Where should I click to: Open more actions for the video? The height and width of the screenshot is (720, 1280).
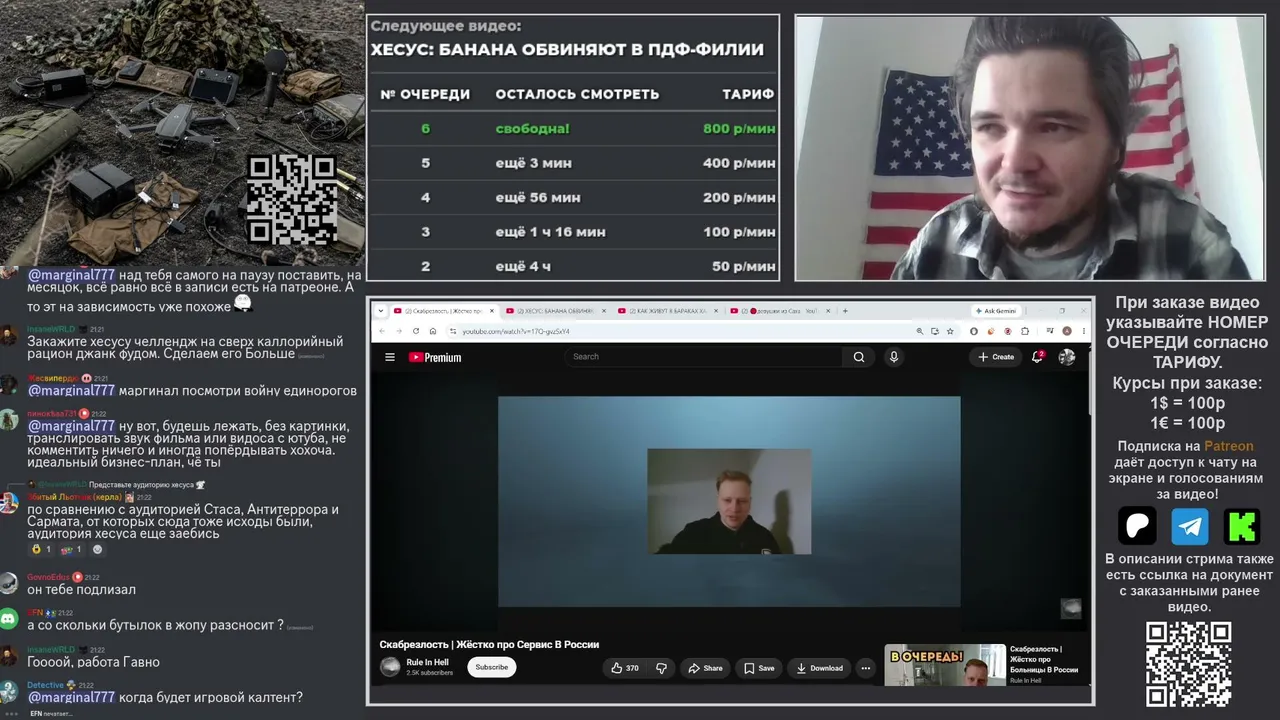point(866,668)
